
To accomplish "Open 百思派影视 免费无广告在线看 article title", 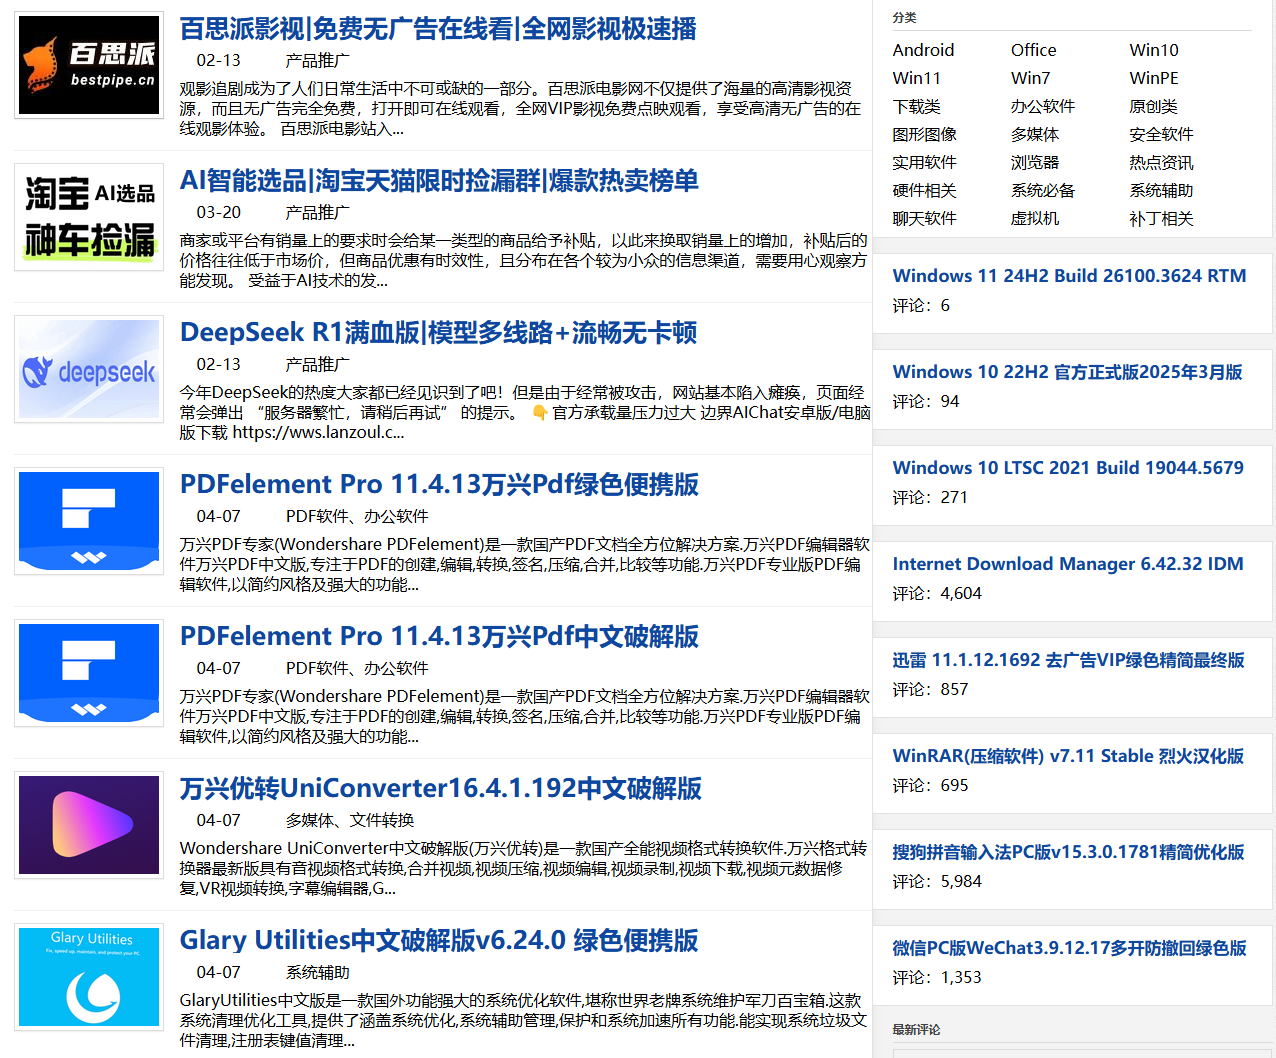I will (x=438, y=29).
